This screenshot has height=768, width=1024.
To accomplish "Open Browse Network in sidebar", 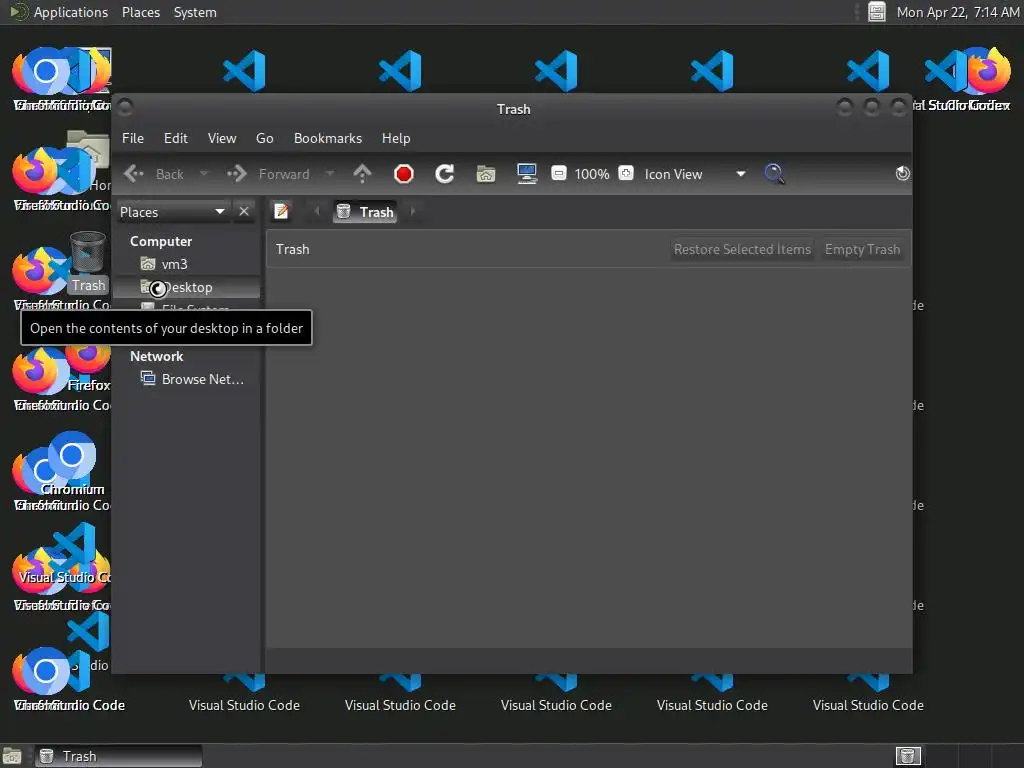I will [x=186, y=379].
